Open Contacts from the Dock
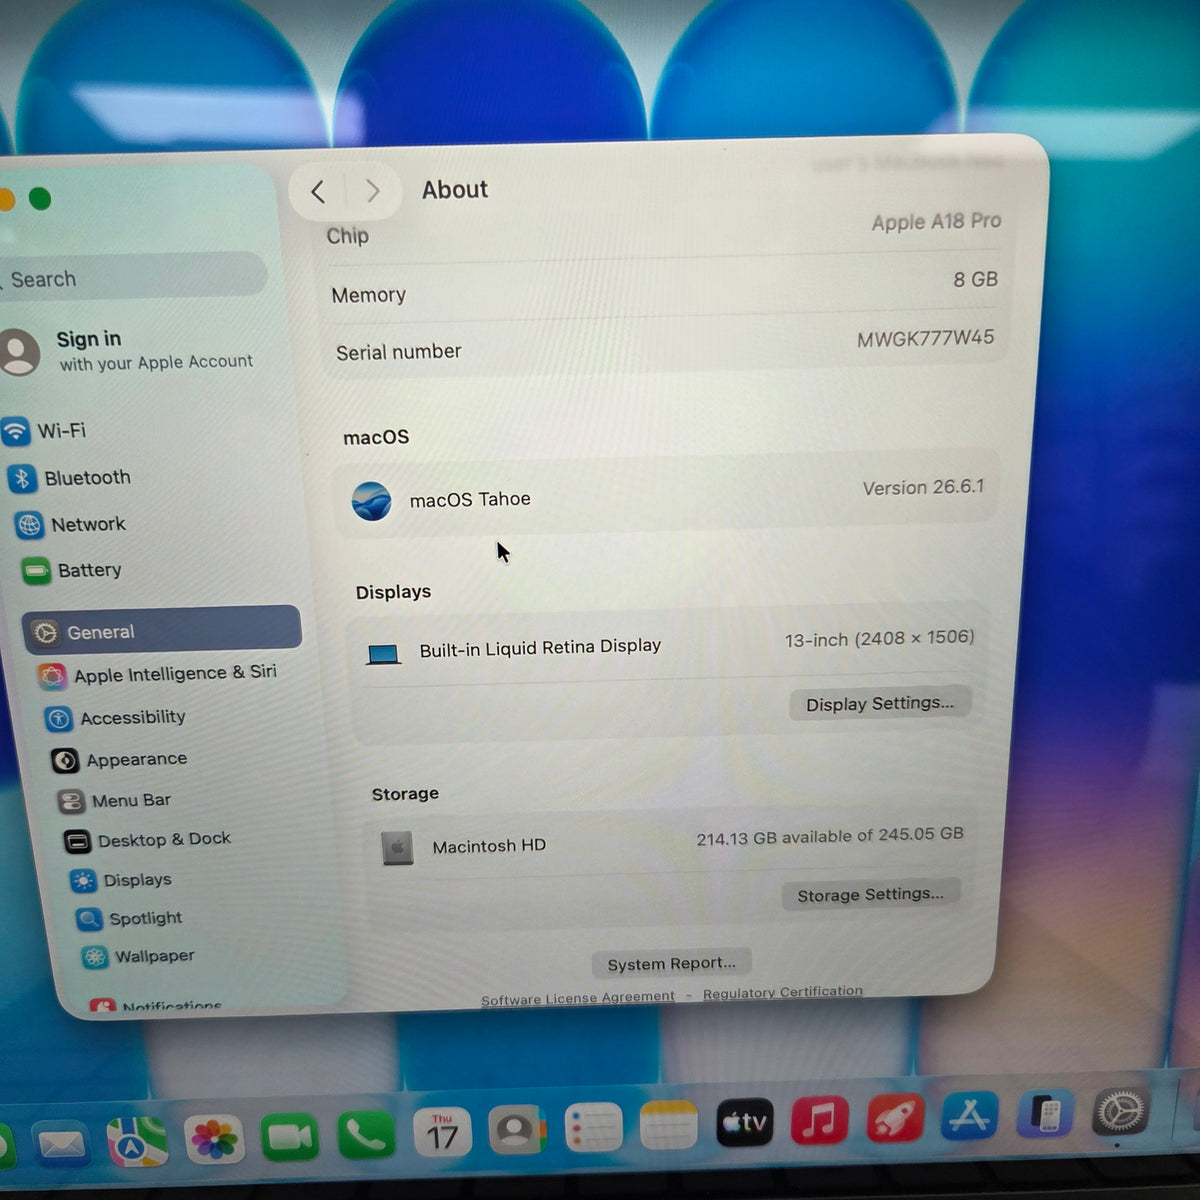Viewport: 1200px width, 1200px height. click(516, 1131)
